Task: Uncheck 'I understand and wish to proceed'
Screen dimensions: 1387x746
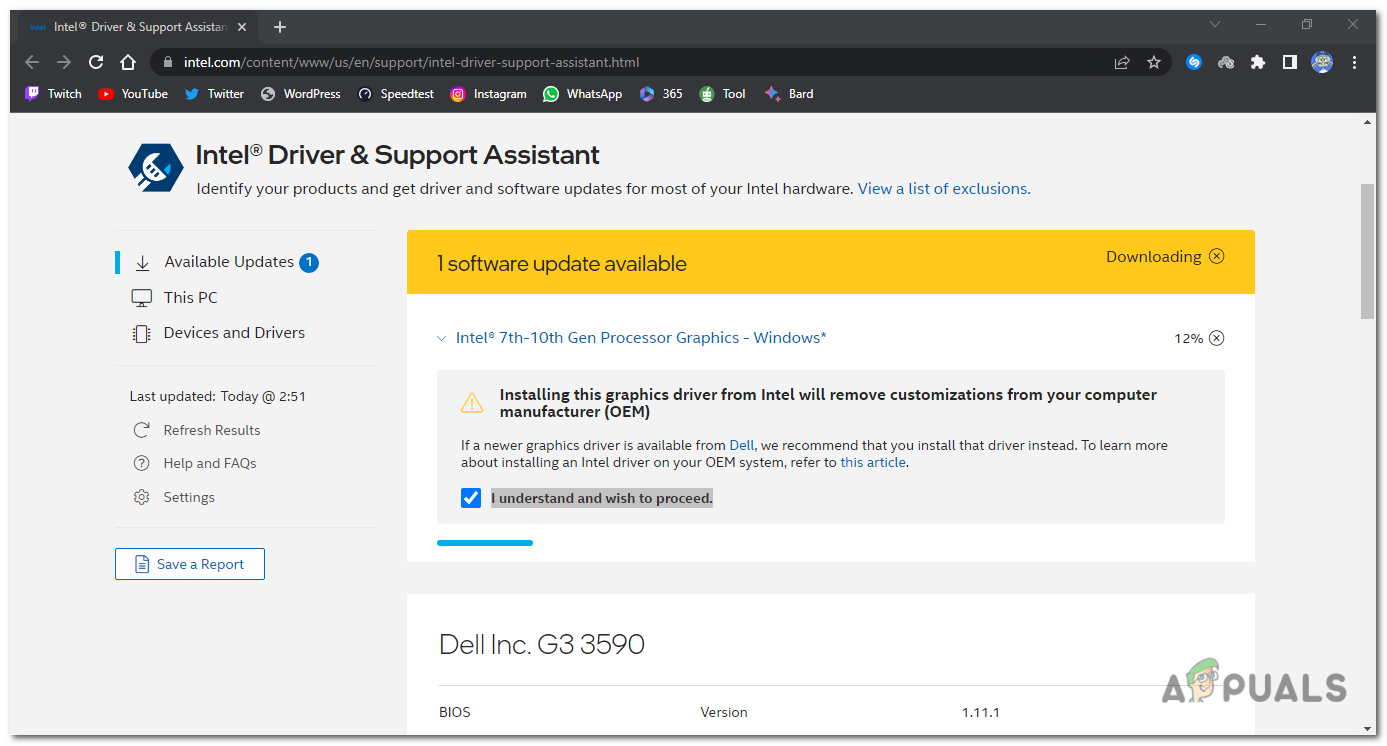Action: click(x=471, y=498)
